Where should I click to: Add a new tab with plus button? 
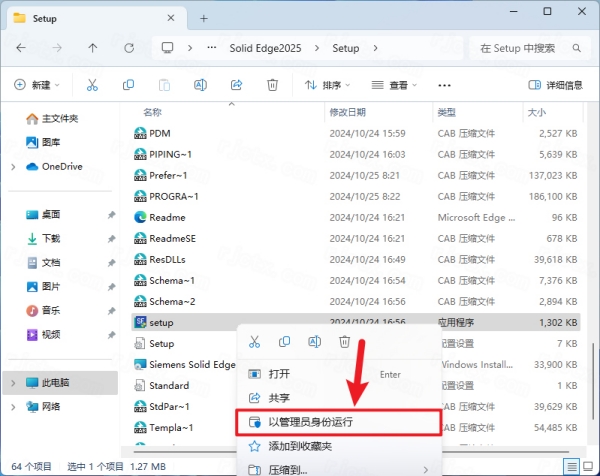tap(204, 18)
